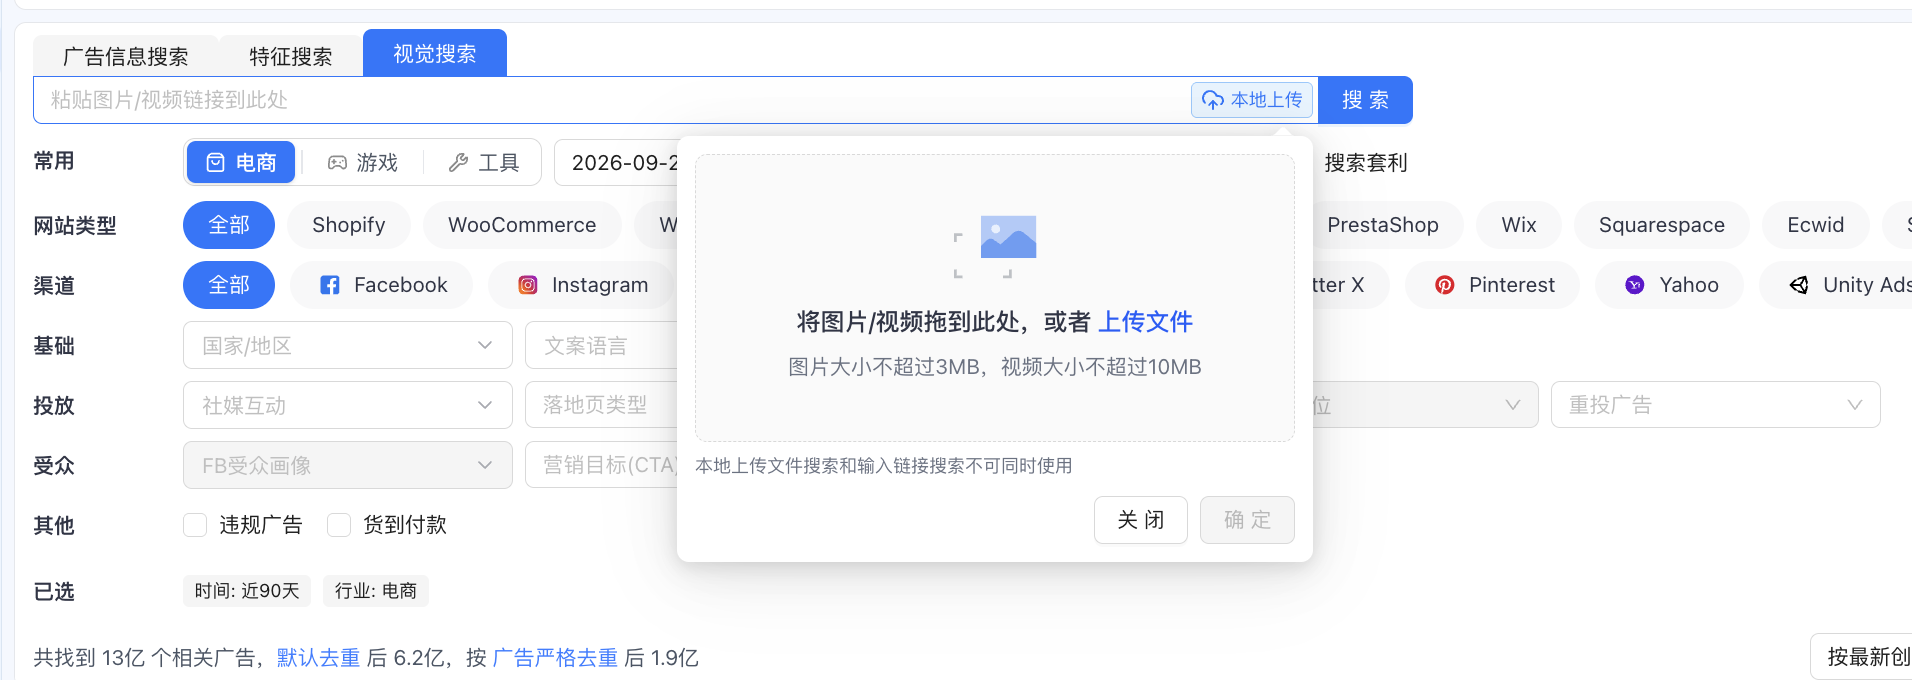Select the 视觉搜索 tab
This screenshot has height=680, width=1912.
point(435,53)
